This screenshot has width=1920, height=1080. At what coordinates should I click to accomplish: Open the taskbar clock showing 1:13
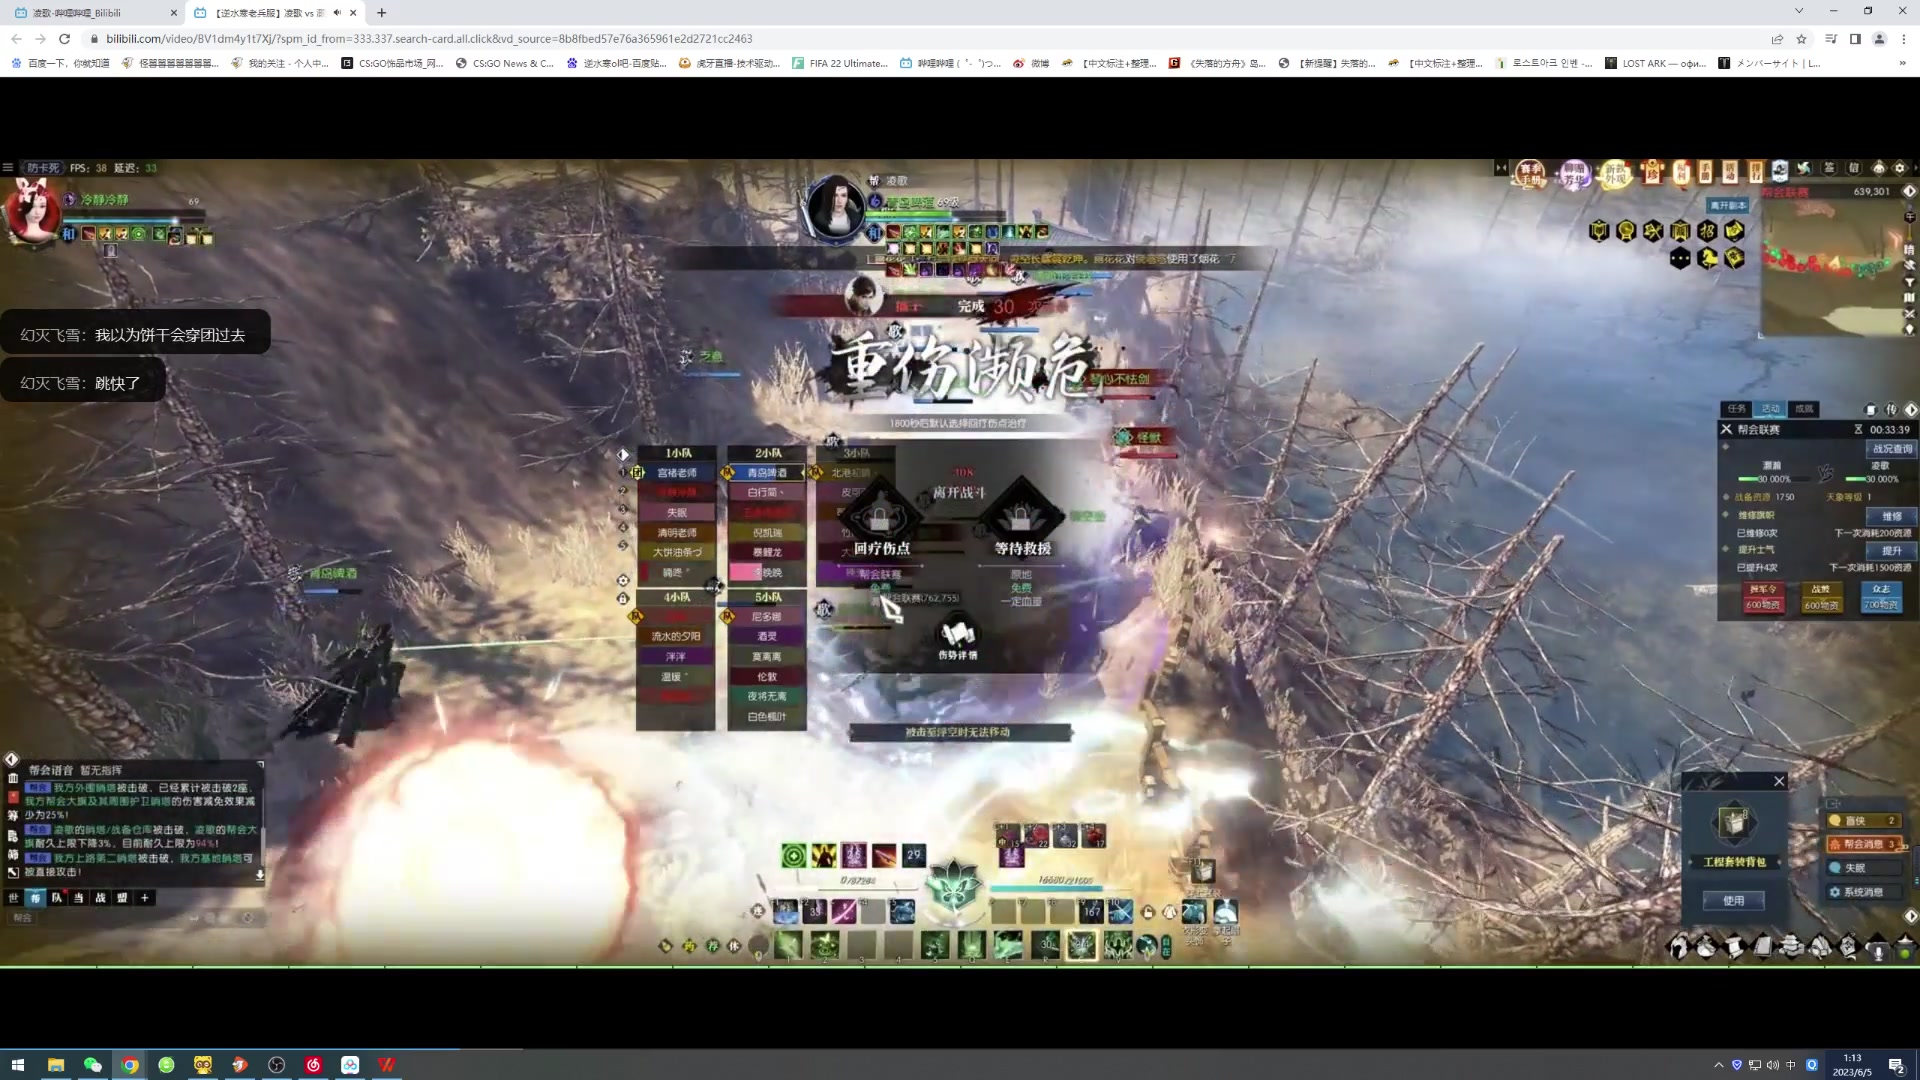[x=1852, y=1065]
